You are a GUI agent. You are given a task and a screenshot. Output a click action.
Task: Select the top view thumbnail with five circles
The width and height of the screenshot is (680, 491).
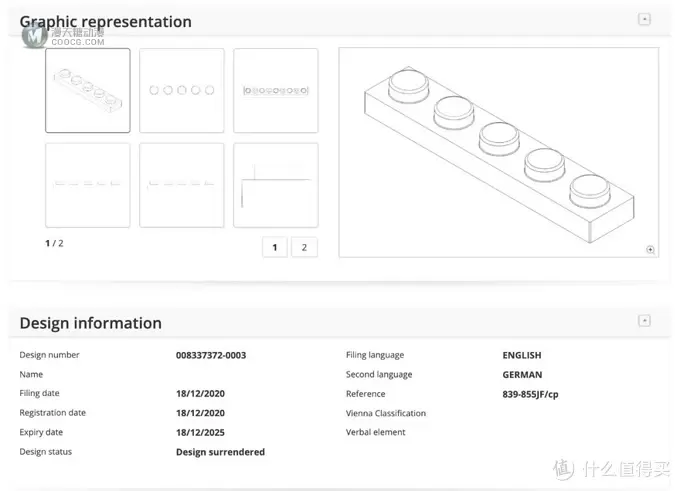tap(182, 90)
